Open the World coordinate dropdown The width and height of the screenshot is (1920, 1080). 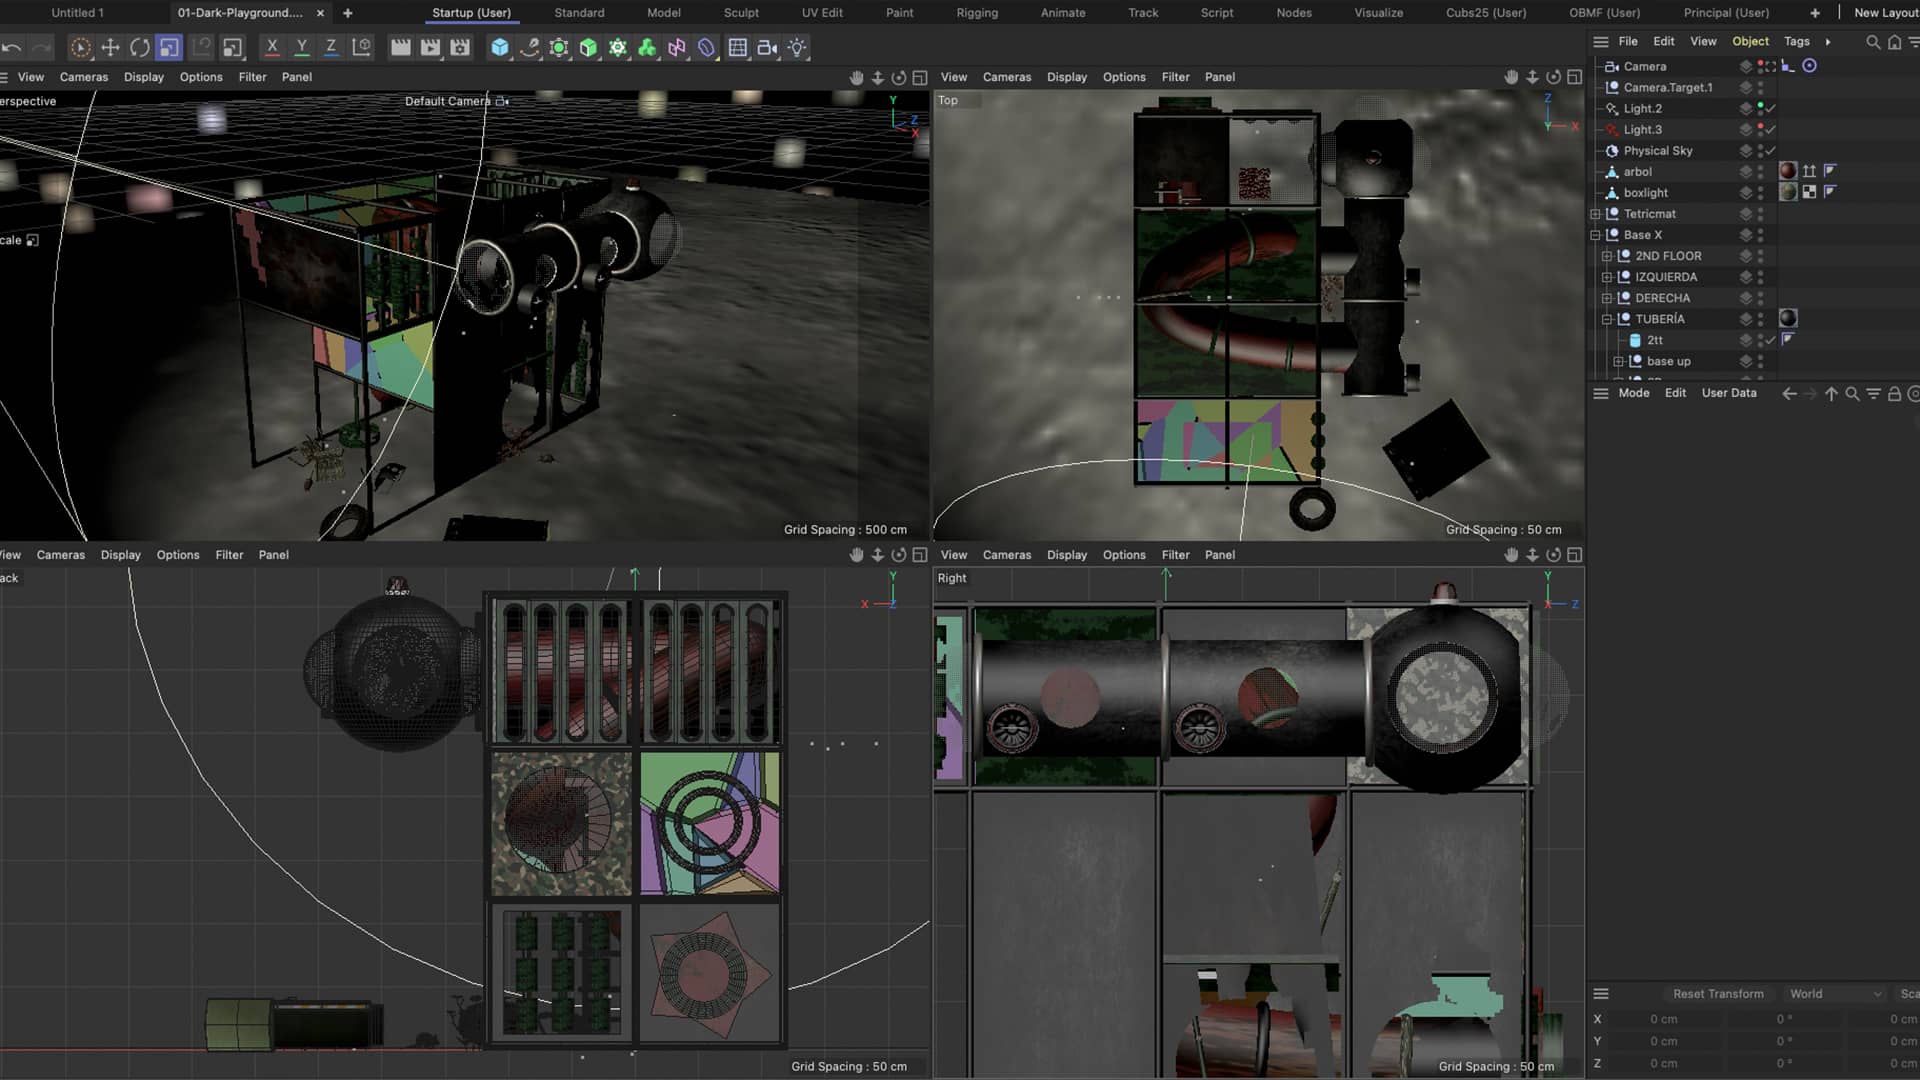coord(1836,994)
